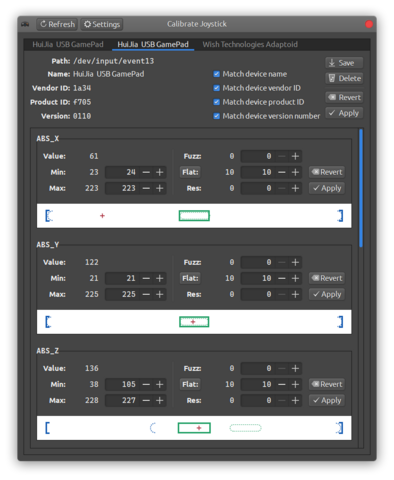Viewport: 394px width, 480px height.
Task: Click ABS_Z Min input field showing 105
Action: click(x=122, y=384)
